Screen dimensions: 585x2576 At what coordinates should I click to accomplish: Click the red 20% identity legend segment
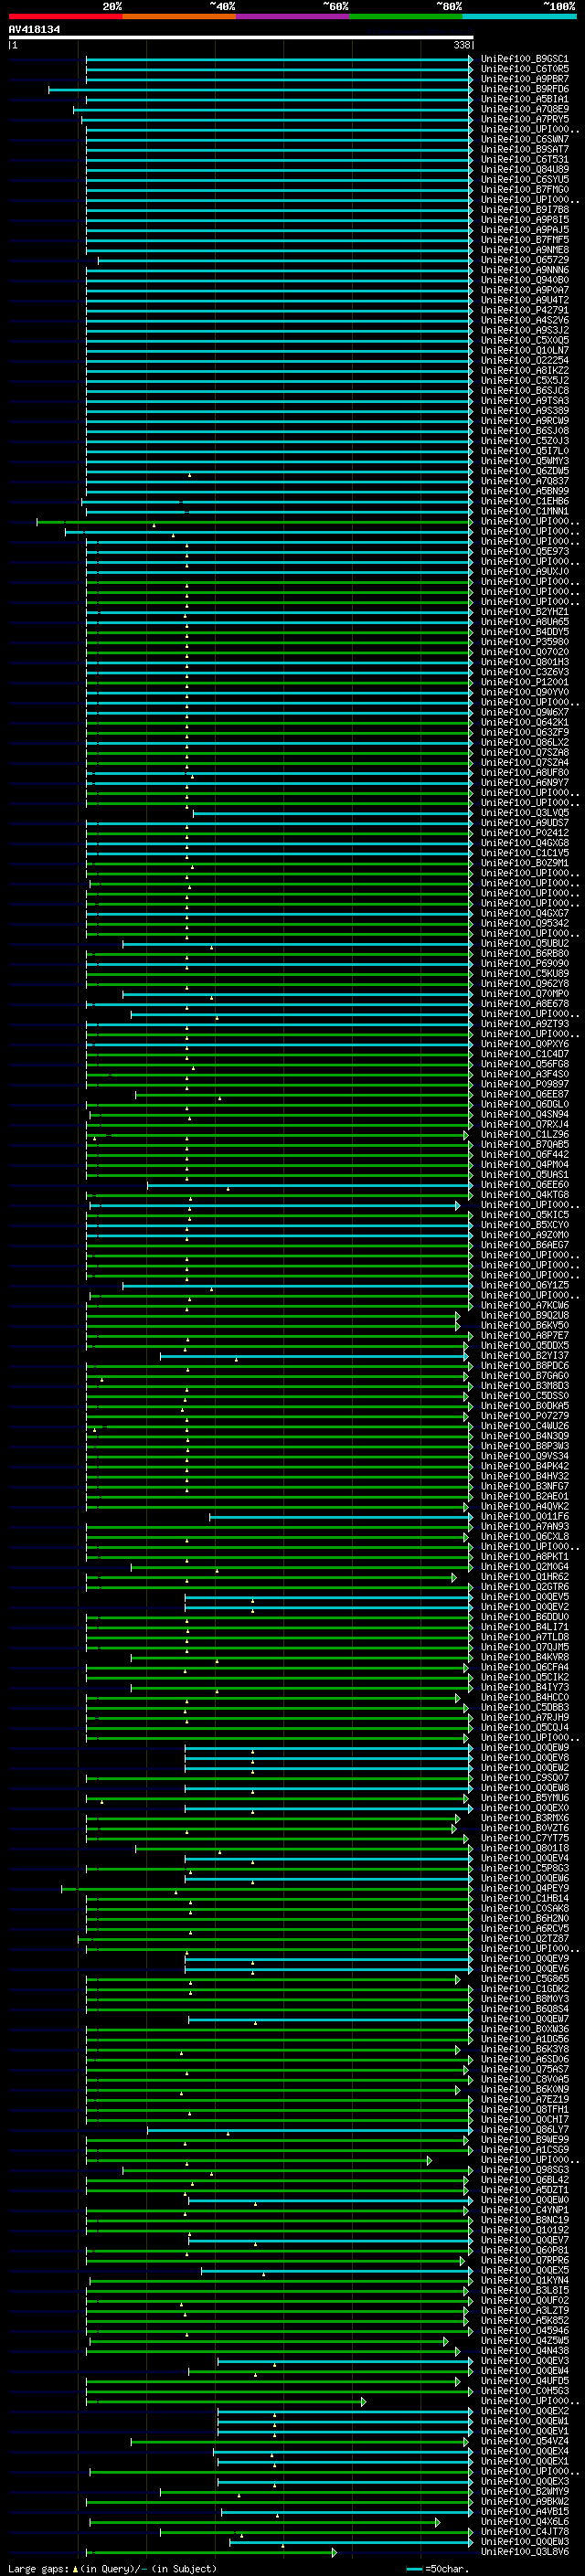65,16
